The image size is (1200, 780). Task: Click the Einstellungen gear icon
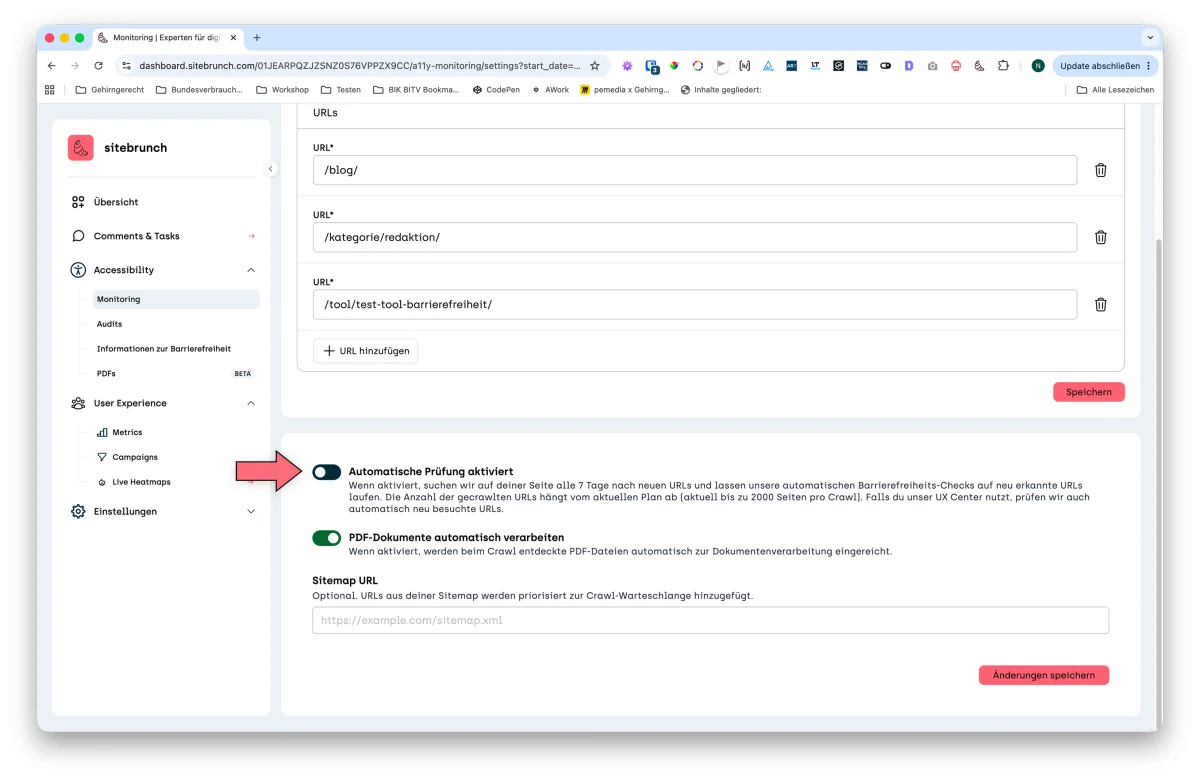[78, 511]
